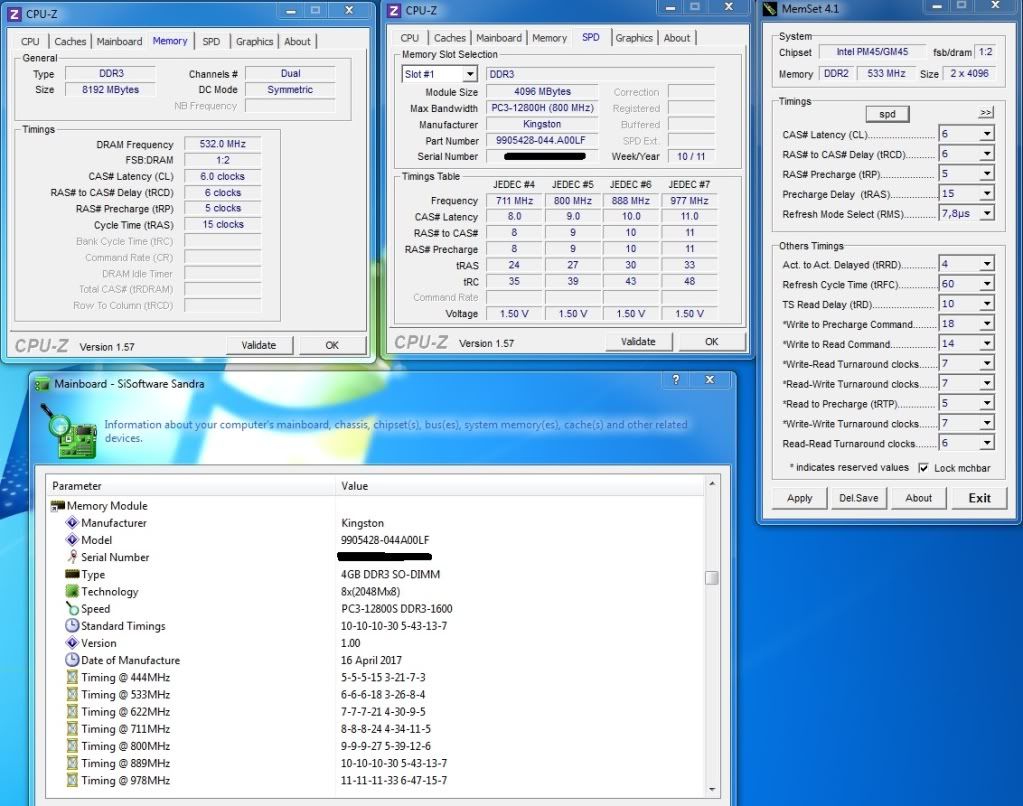1023x806 pixels.
Task: Open the Read-Read Turnaround clocks dropdown
Action: pyautogui.click(x=987, y=443)
